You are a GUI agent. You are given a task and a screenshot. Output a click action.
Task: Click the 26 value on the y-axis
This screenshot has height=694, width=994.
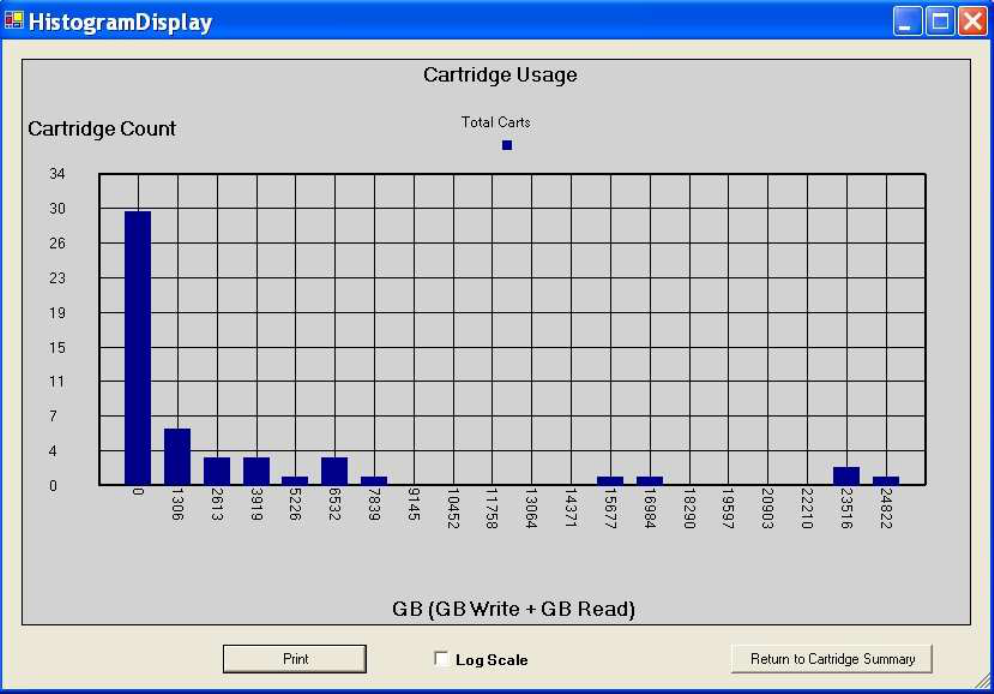coord(57,243)
